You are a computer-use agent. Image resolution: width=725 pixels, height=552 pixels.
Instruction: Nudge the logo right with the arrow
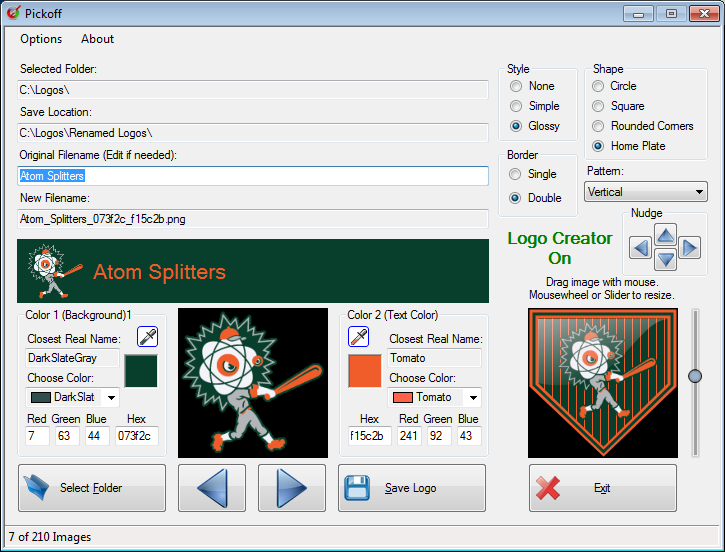pos(689,248)
